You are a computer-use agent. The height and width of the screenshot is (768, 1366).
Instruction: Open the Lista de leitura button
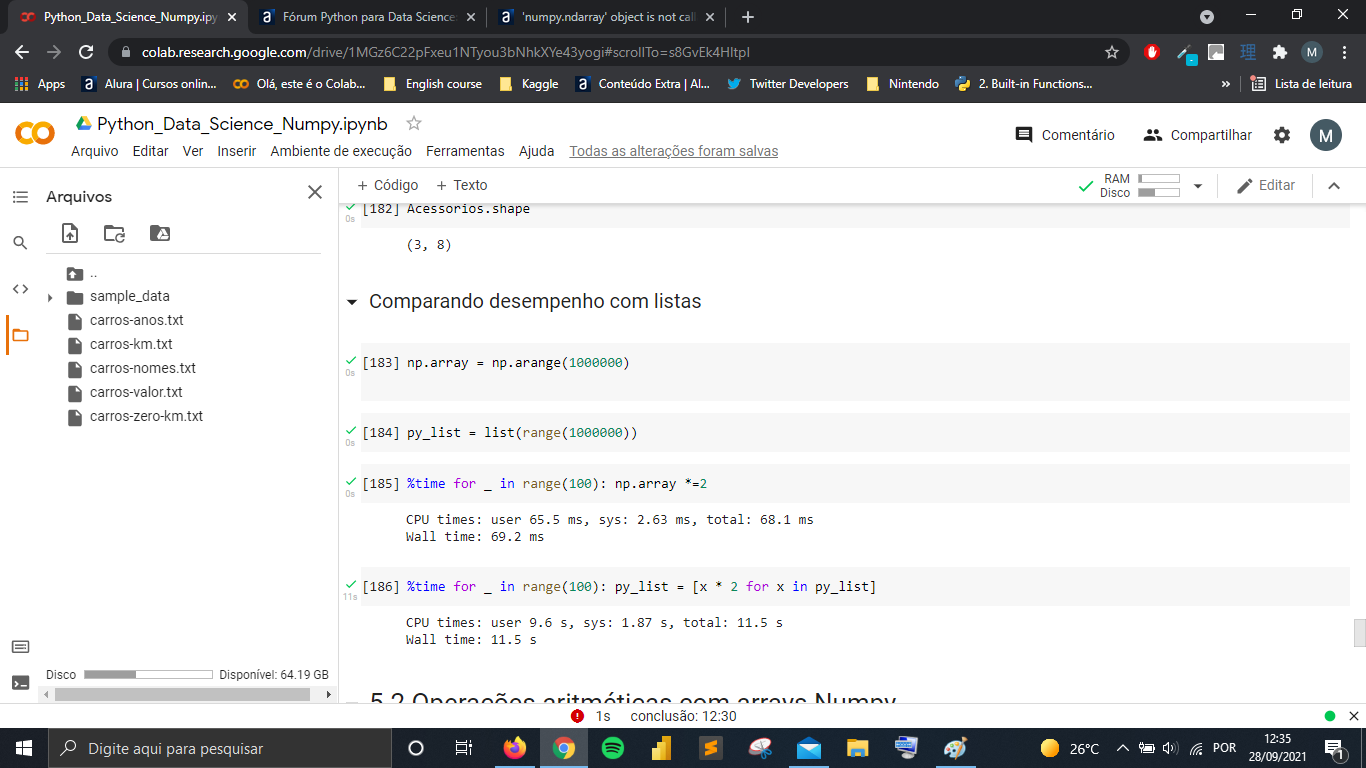[1301, 84]
